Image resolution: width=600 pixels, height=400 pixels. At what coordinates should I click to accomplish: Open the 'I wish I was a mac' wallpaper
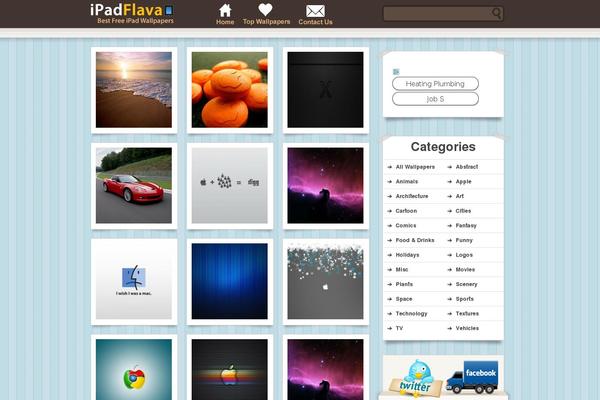point(134,281)
